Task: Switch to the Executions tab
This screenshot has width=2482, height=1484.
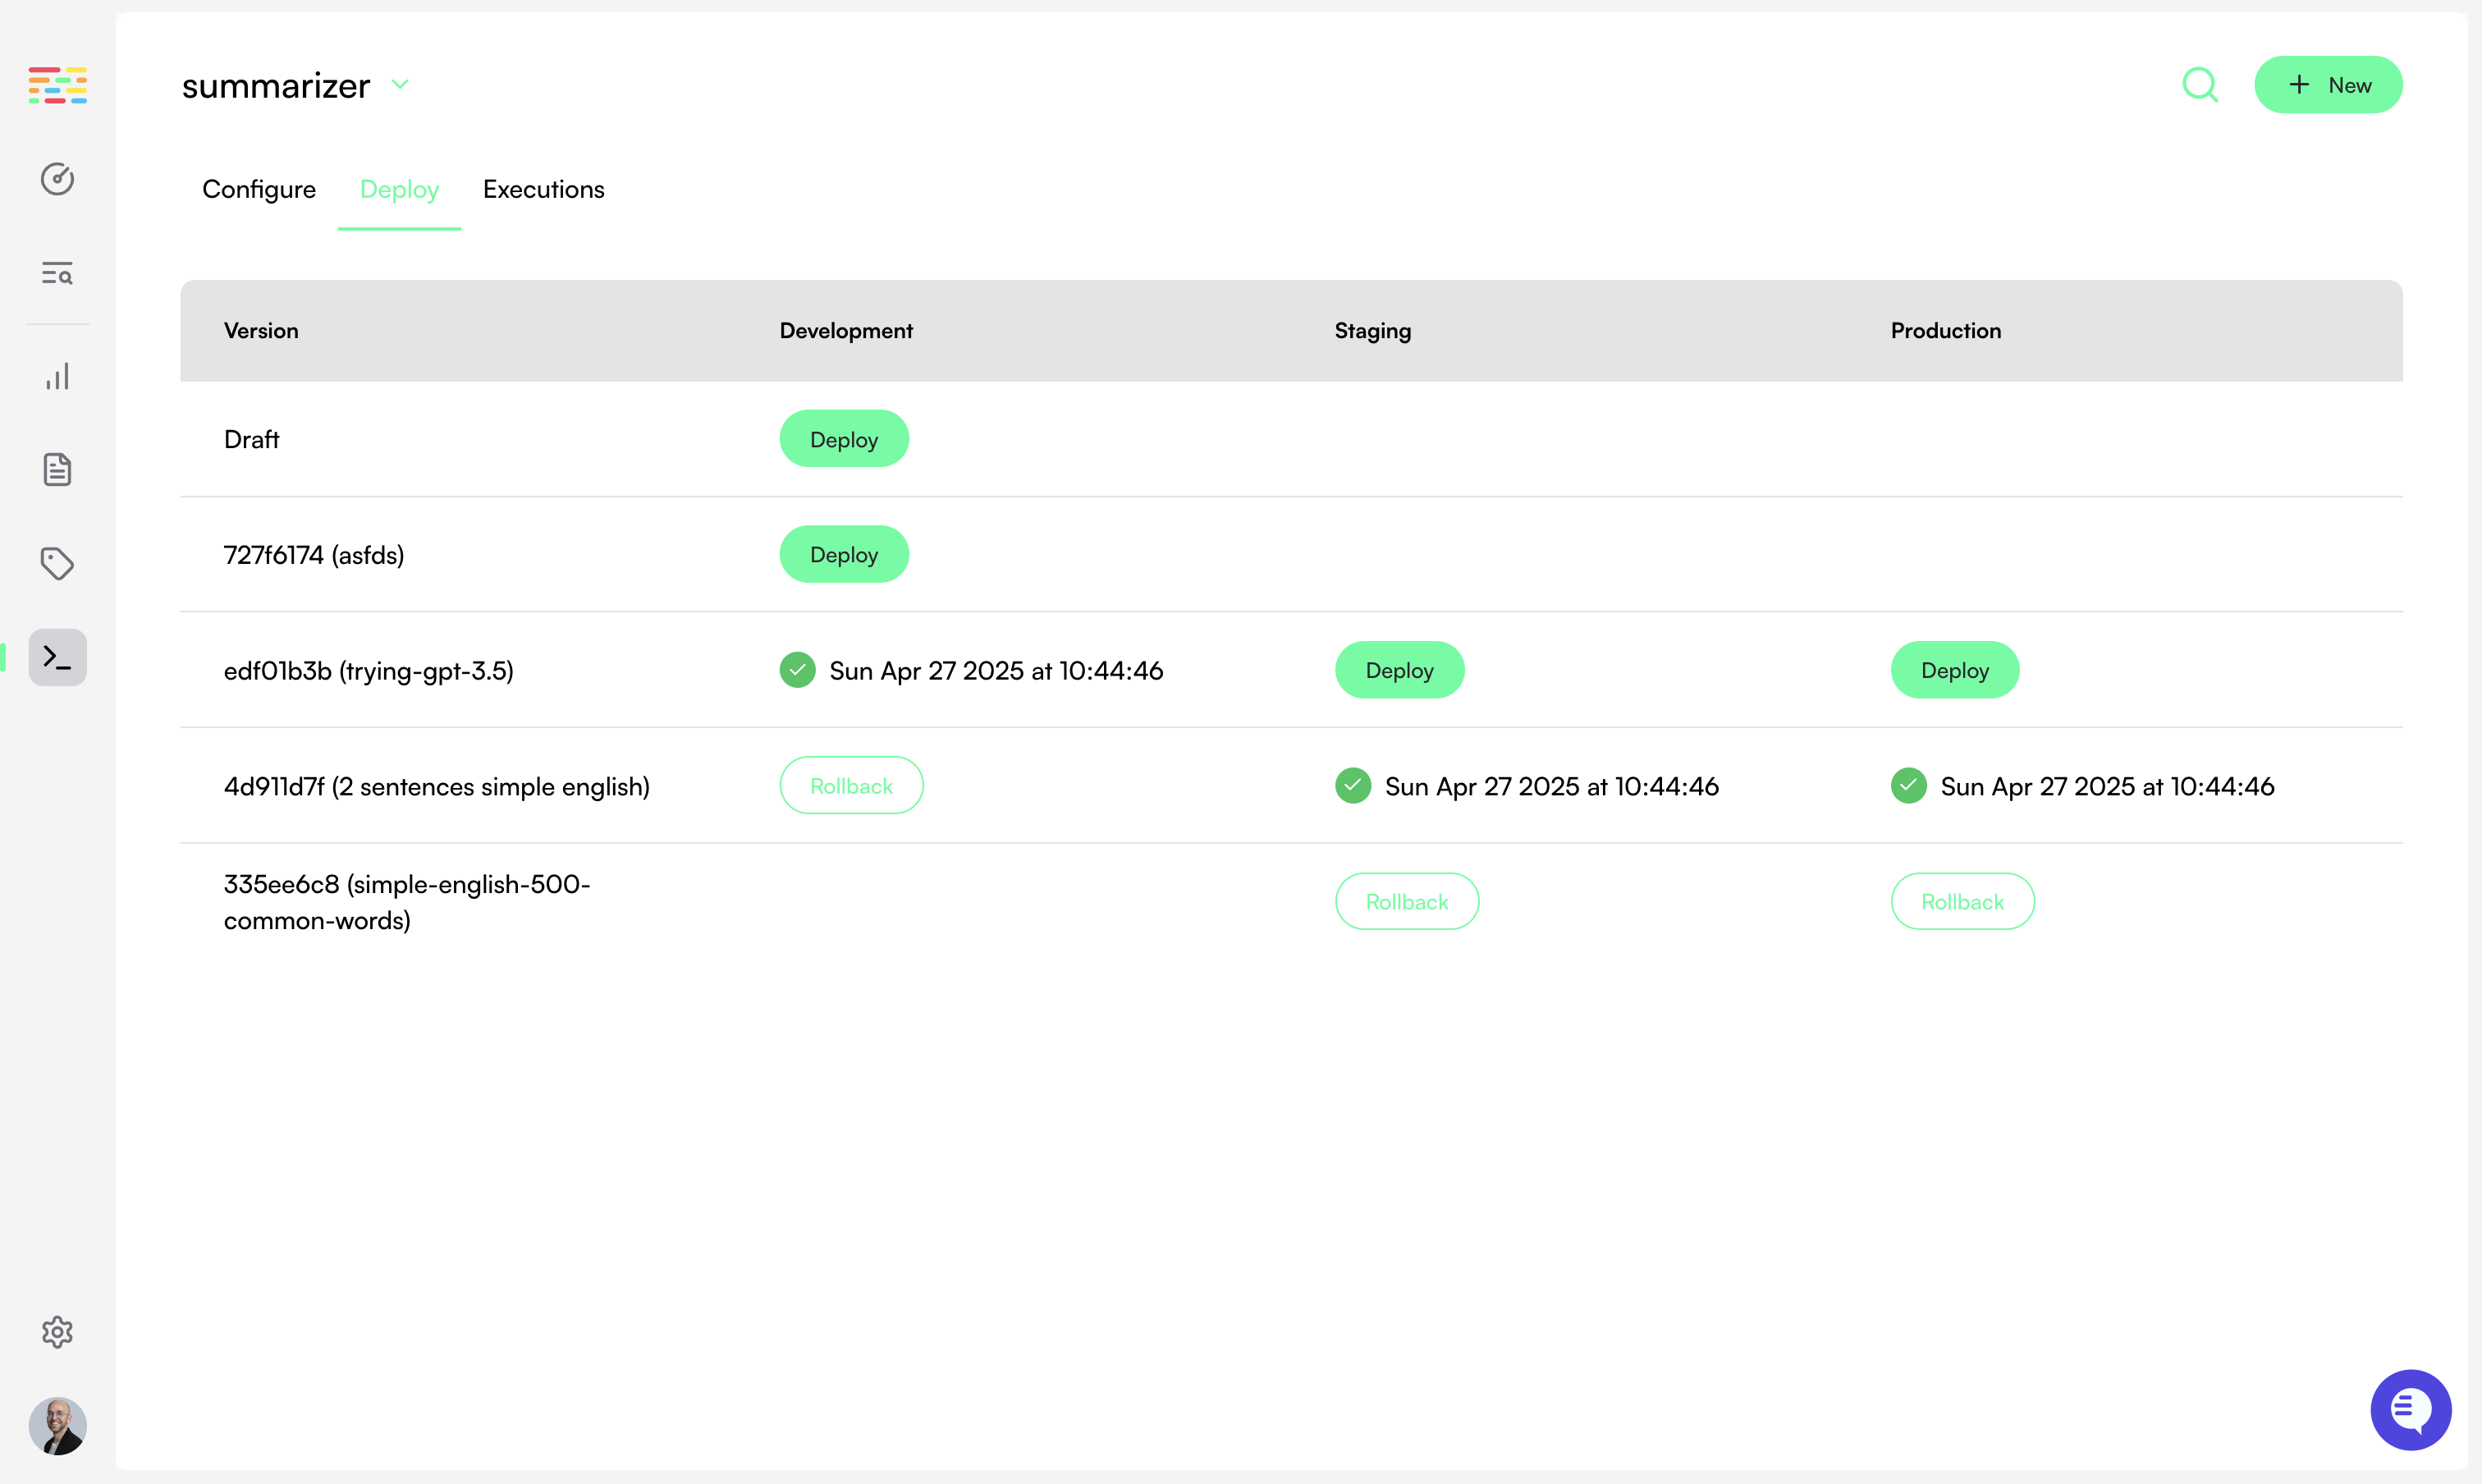Action: [x=543, y=189]
